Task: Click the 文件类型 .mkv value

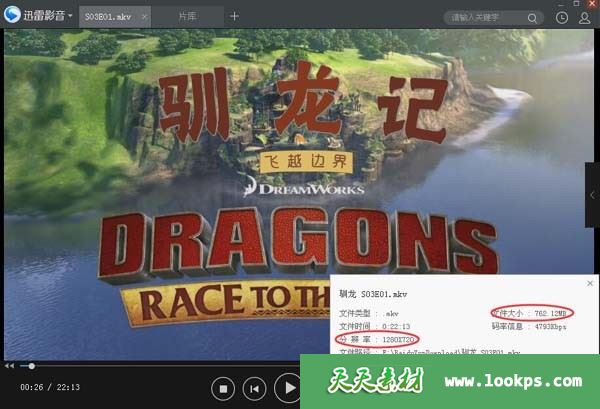Action: pyautogui.click(x=390, y=314)
